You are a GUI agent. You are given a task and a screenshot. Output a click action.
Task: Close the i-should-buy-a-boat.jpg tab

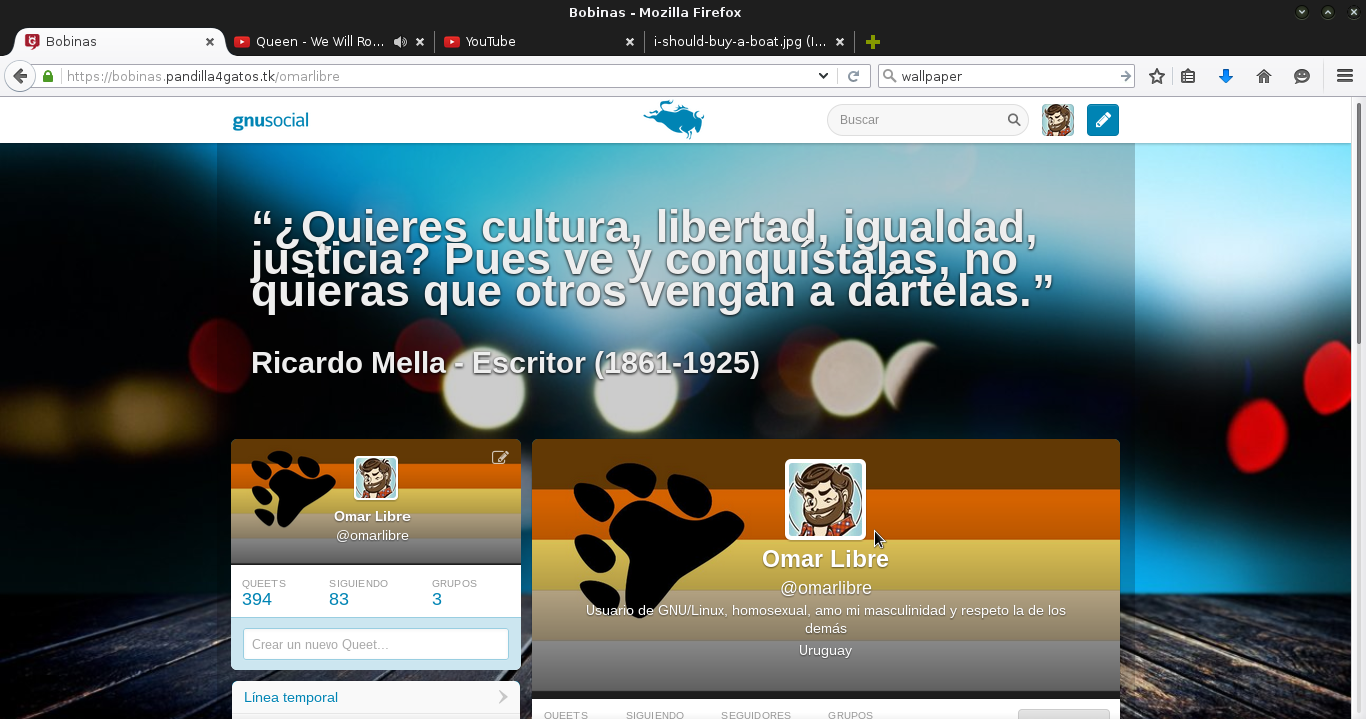click(x=840, y=42)
